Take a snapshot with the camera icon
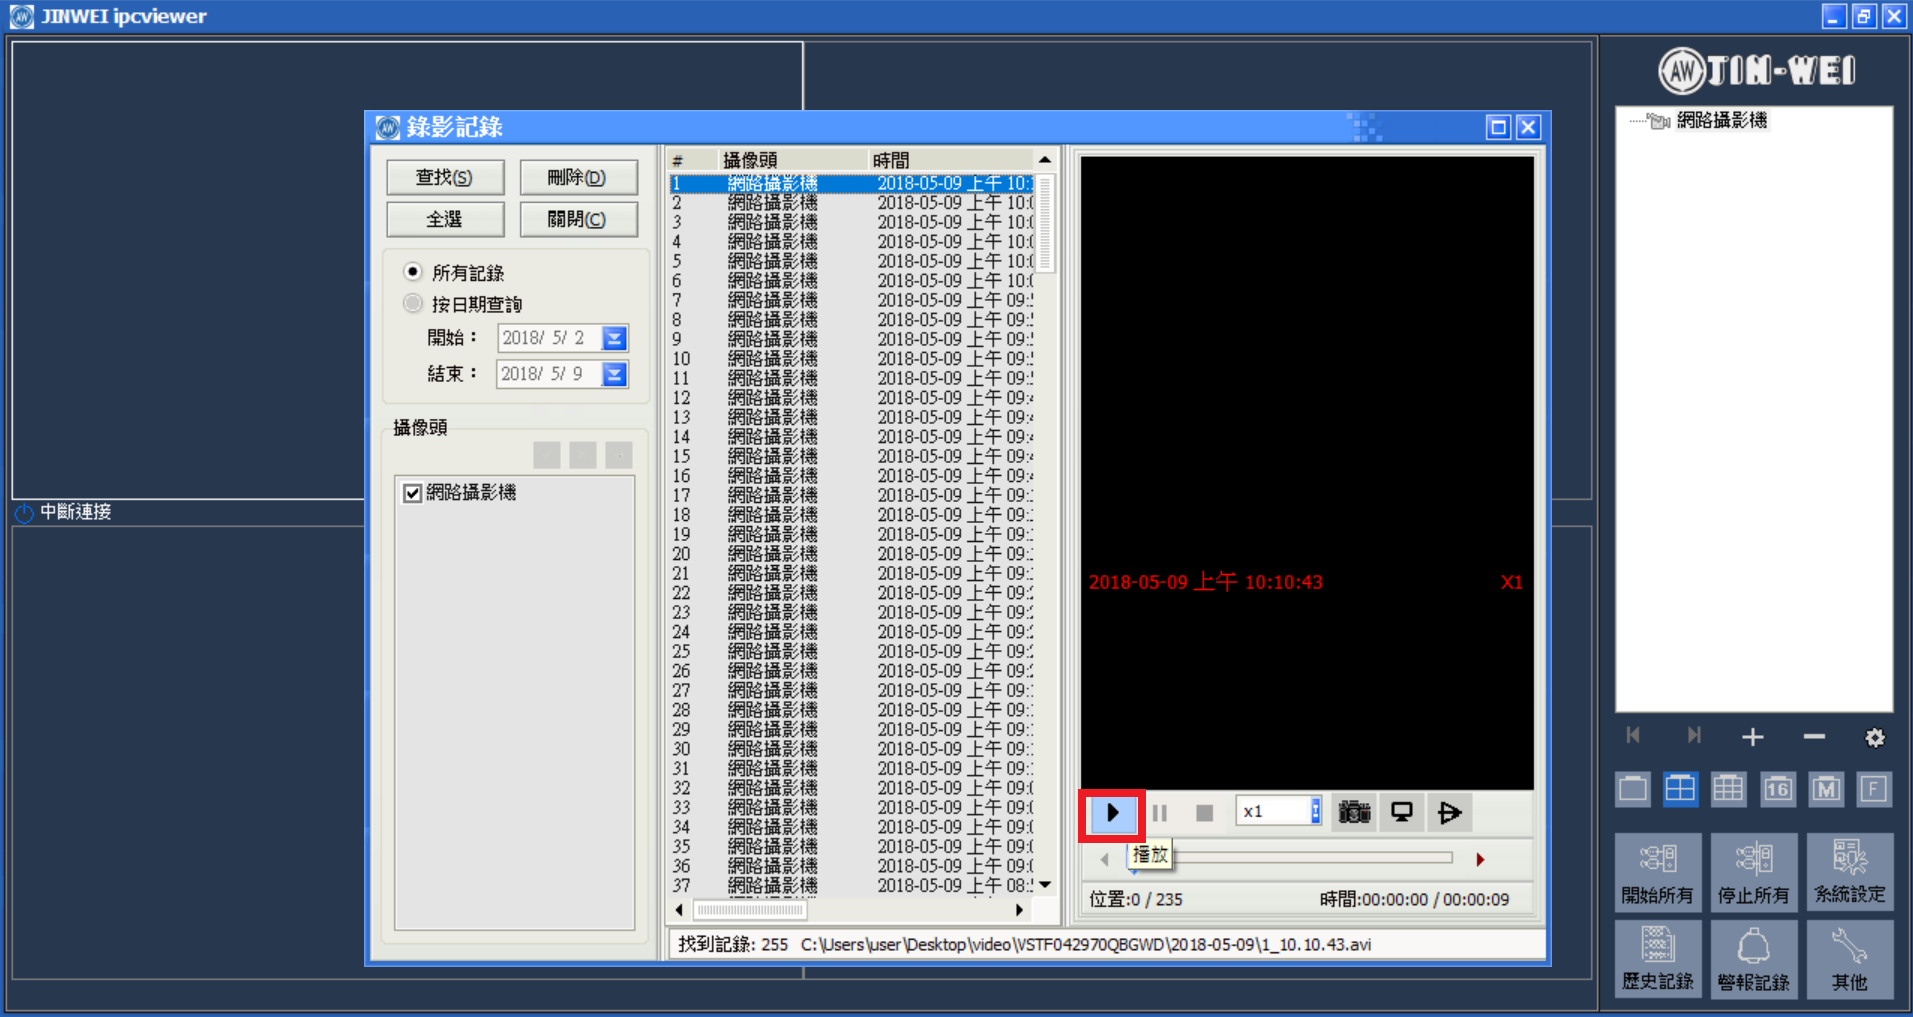The image size is (1913, 1017). (1354, 812)
